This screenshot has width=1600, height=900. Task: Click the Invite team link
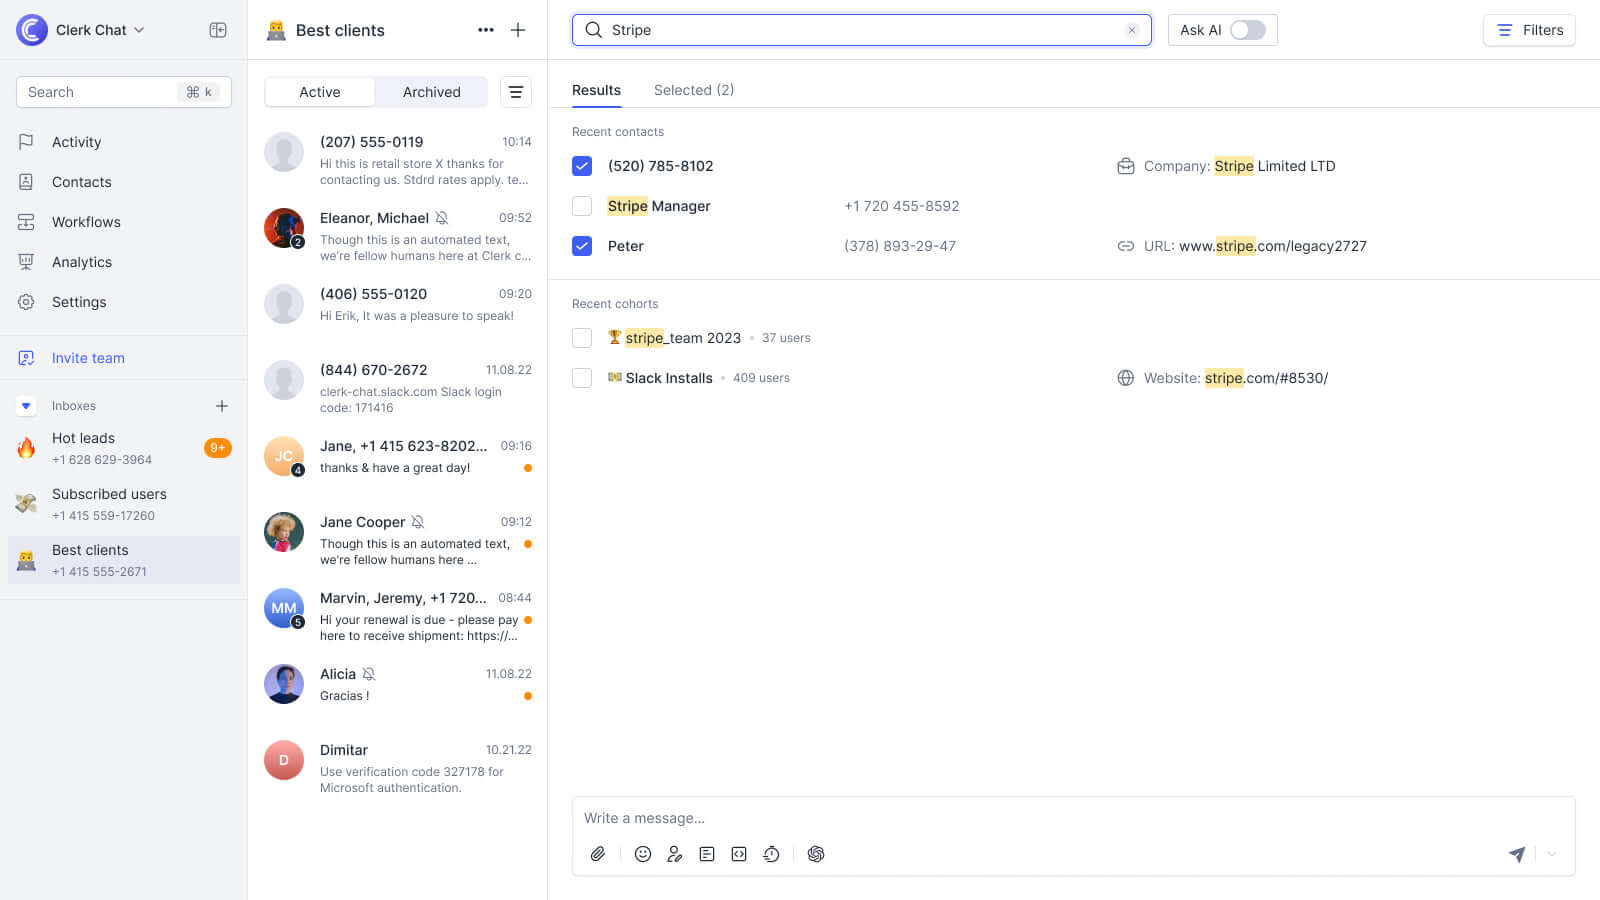[x=88, y=358]
